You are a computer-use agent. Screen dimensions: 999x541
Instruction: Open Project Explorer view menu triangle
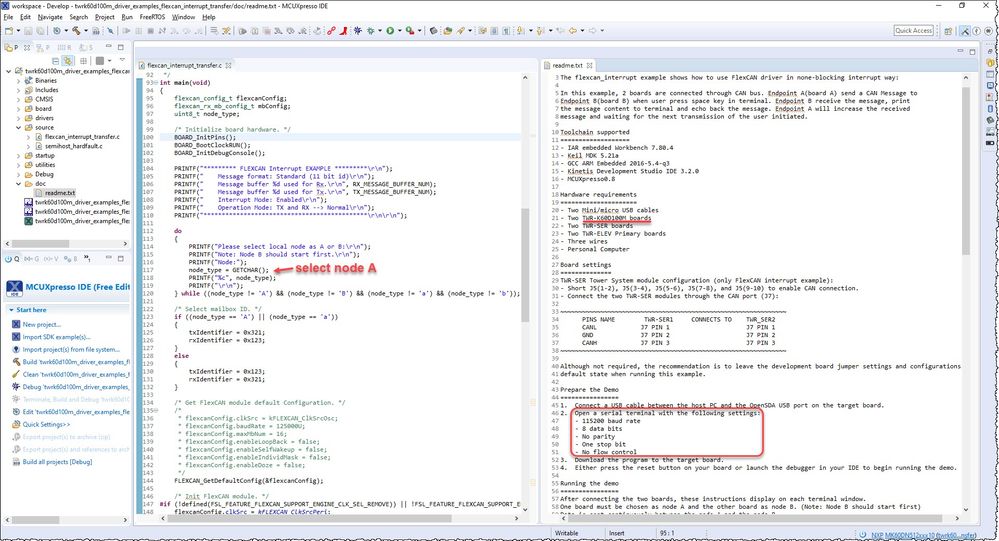point(122,61)
